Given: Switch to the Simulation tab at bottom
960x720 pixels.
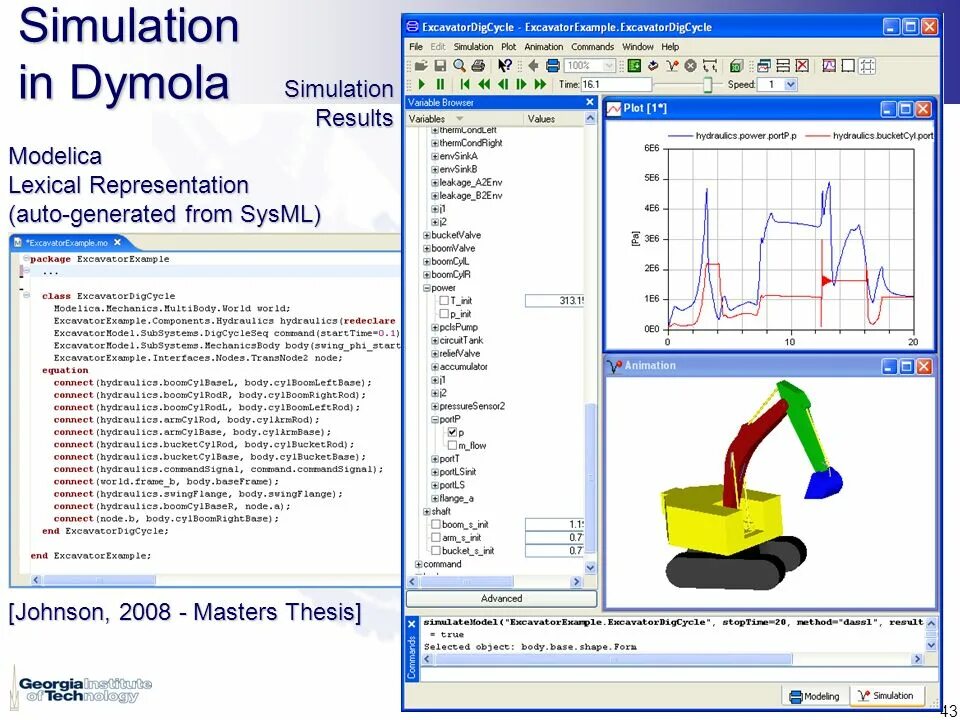Looking at the screenshot, I should [x=885, y=696].
